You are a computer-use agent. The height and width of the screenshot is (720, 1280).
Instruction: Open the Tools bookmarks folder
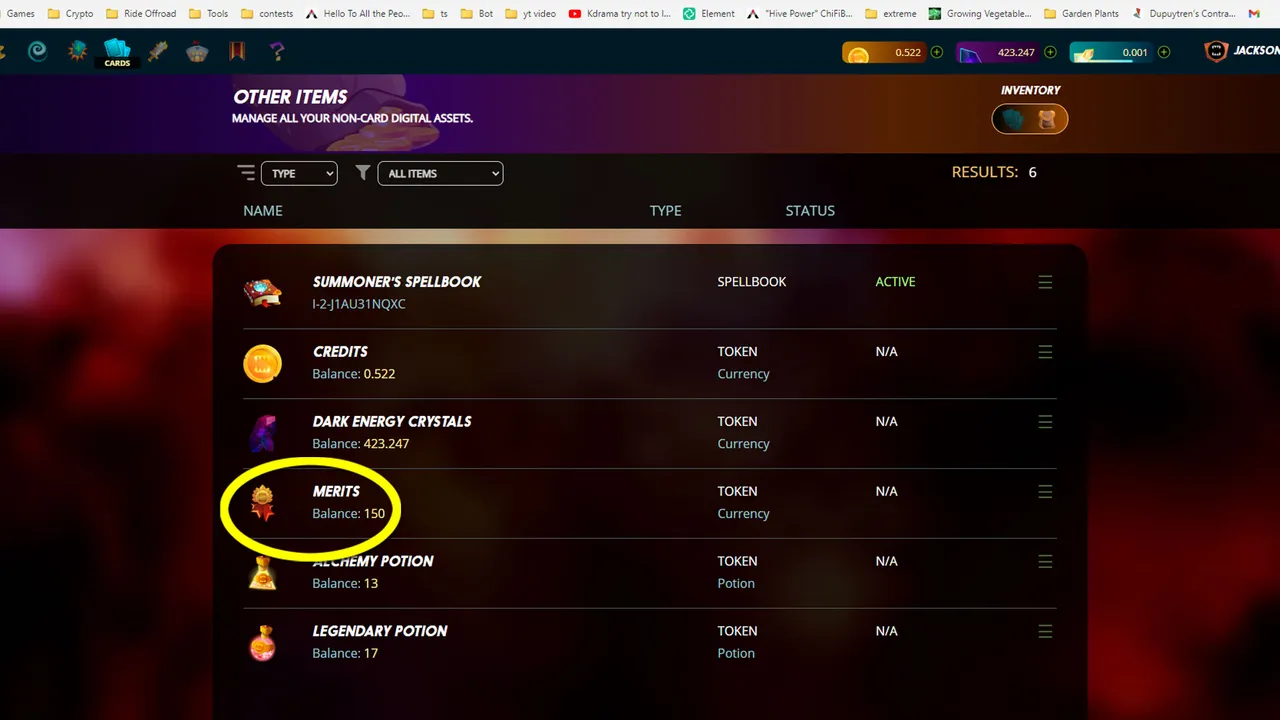pos(208,14)
